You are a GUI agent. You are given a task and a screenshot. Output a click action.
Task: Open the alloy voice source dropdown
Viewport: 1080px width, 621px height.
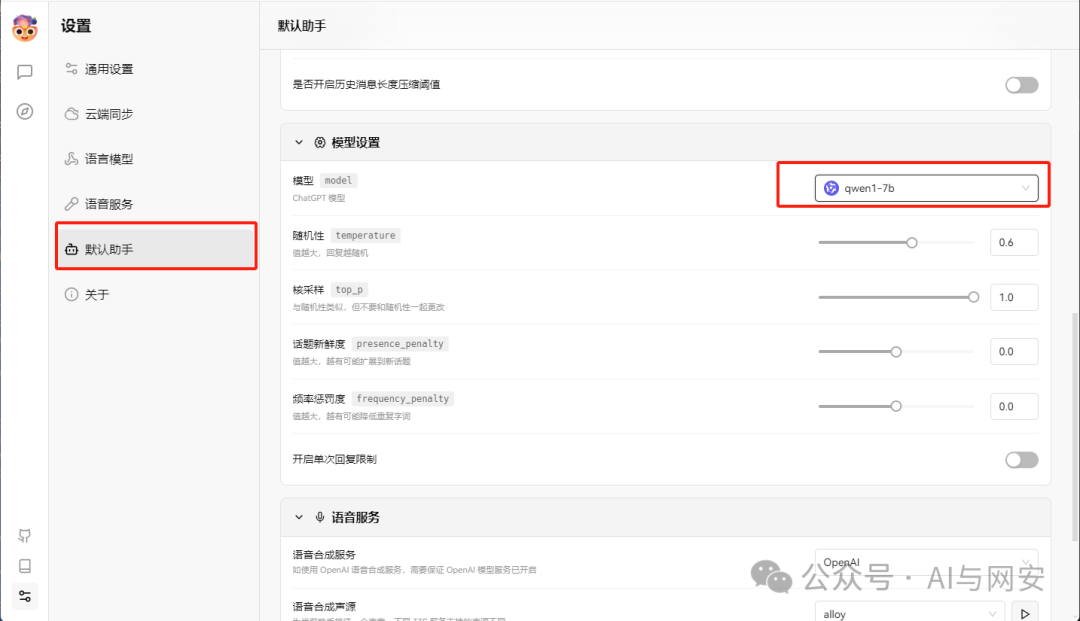910,613
